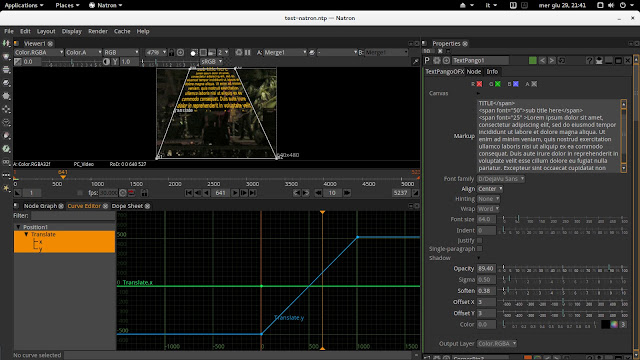Open the A input Merge1 dropdown

click(x=285, y=52)
